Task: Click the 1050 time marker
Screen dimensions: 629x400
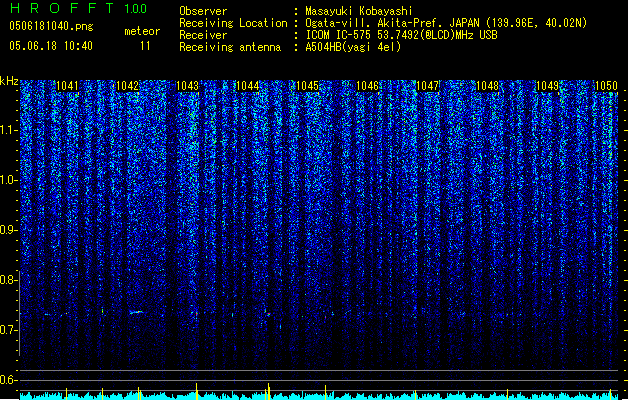Action: coord(607,86)
